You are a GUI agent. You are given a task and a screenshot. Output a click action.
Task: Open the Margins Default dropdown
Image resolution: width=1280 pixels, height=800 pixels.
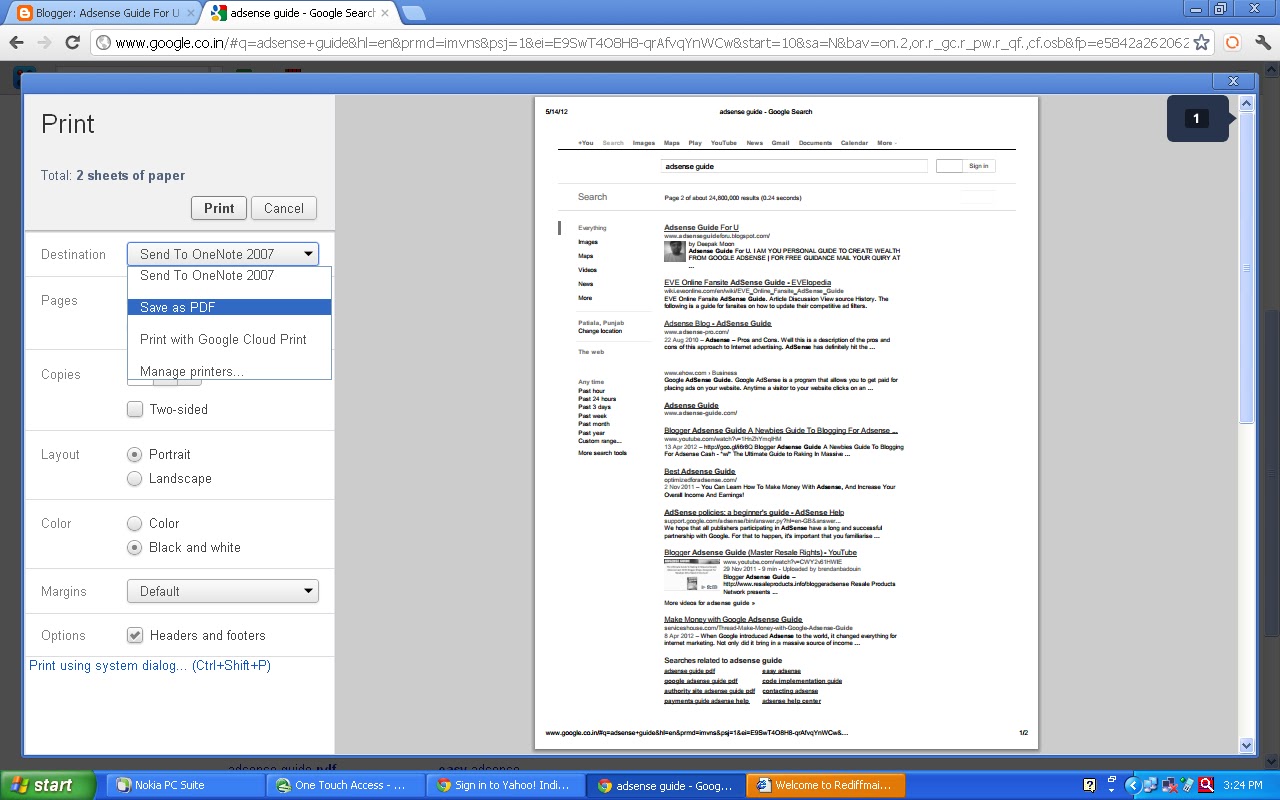coord(223,591)
